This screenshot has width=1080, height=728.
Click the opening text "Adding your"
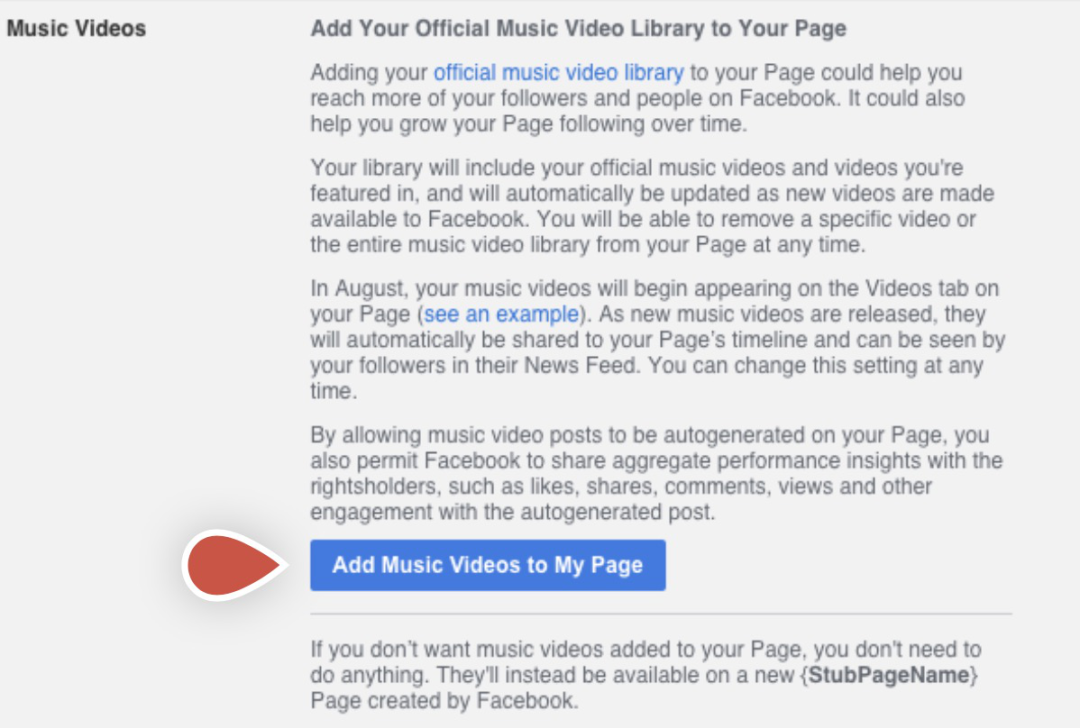pos(369,72)
